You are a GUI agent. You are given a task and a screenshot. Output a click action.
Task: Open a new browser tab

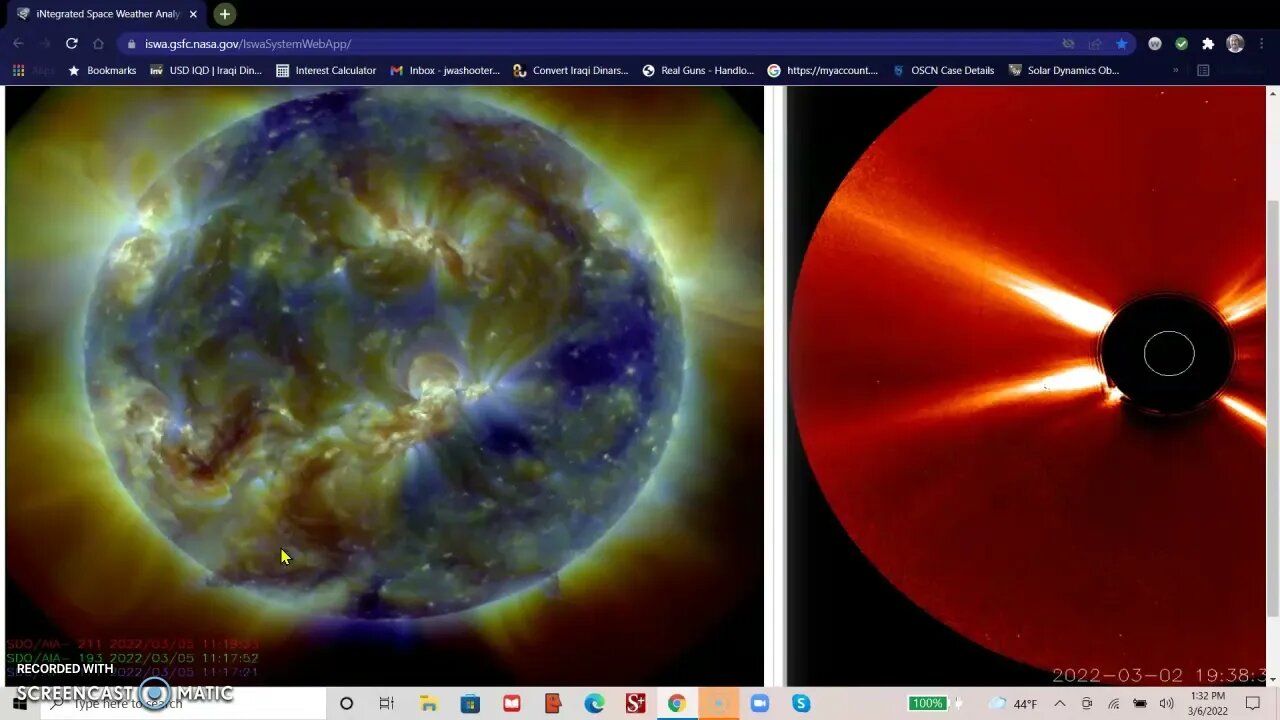pos(225,14)
